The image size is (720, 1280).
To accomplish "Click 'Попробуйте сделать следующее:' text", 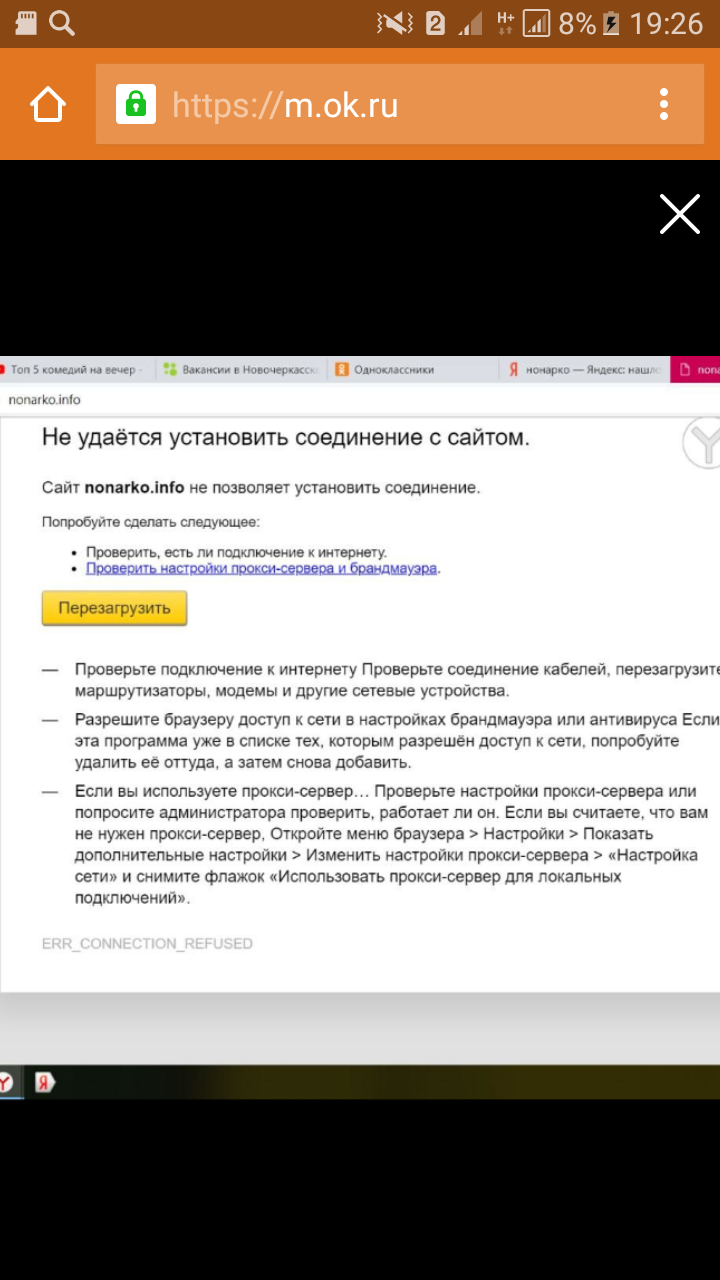I will 150,521.
